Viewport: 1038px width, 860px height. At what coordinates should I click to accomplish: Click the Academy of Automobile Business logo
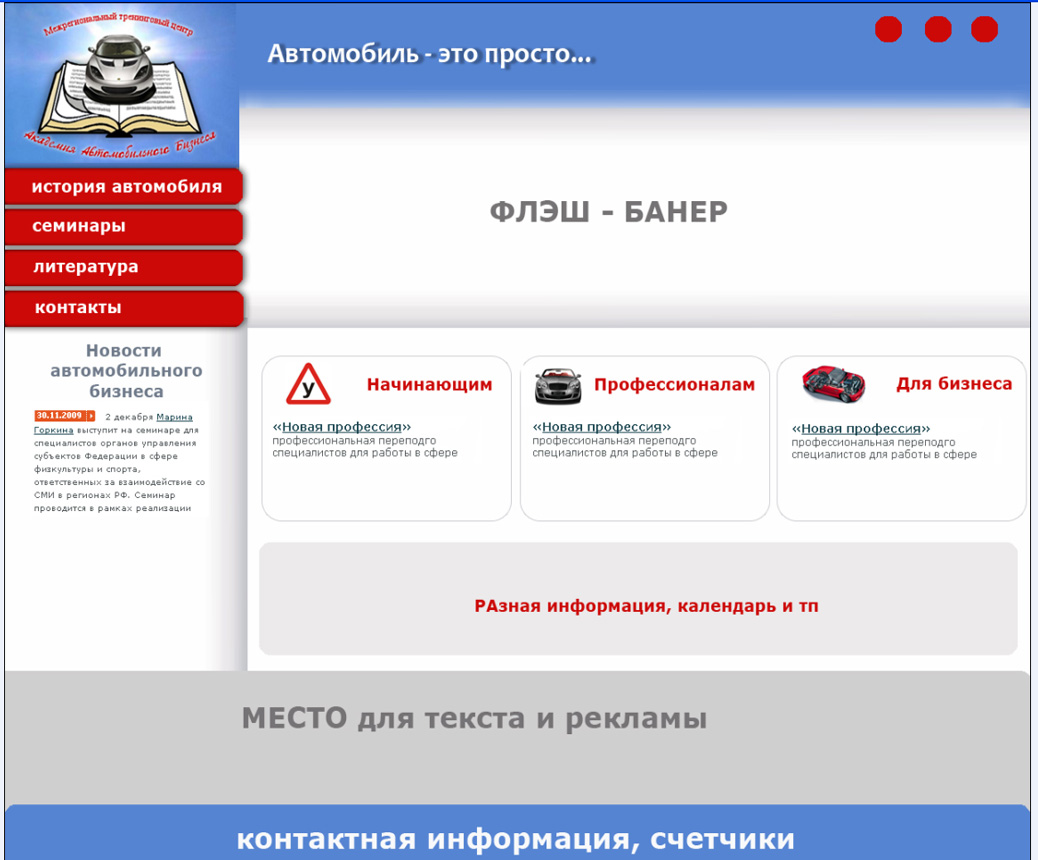click(x=119, y=85)
